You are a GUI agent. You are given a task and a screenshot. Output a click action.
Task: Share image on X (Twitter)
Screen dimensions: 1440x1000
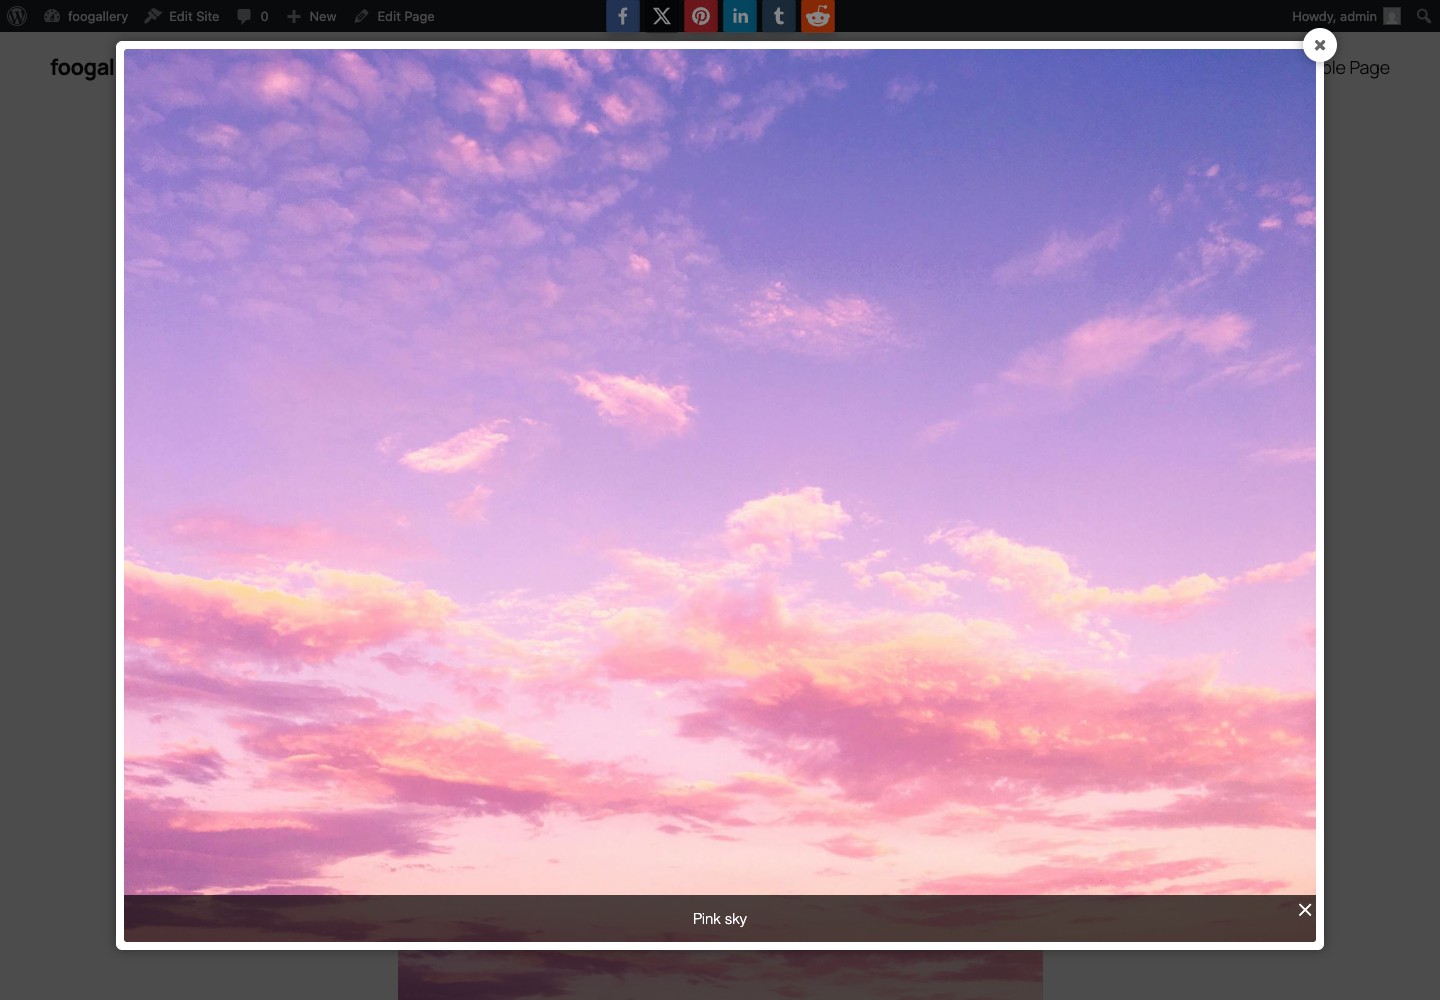[662, 16]
